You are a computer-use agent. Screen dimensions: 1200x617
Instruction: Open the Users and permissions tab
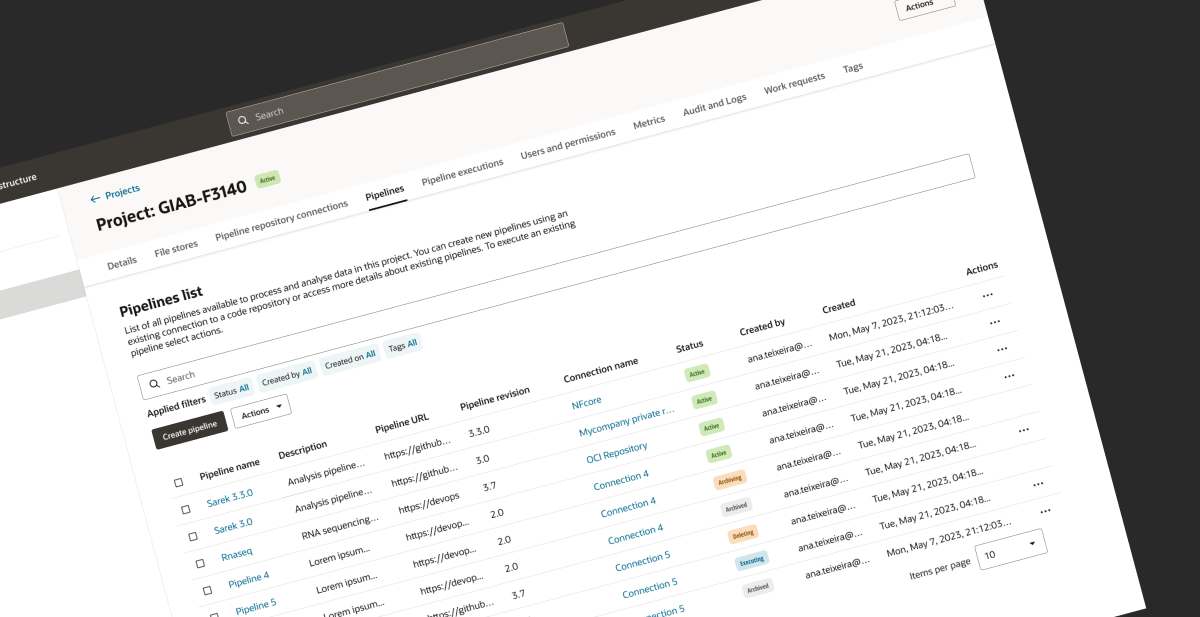(568, 145)
